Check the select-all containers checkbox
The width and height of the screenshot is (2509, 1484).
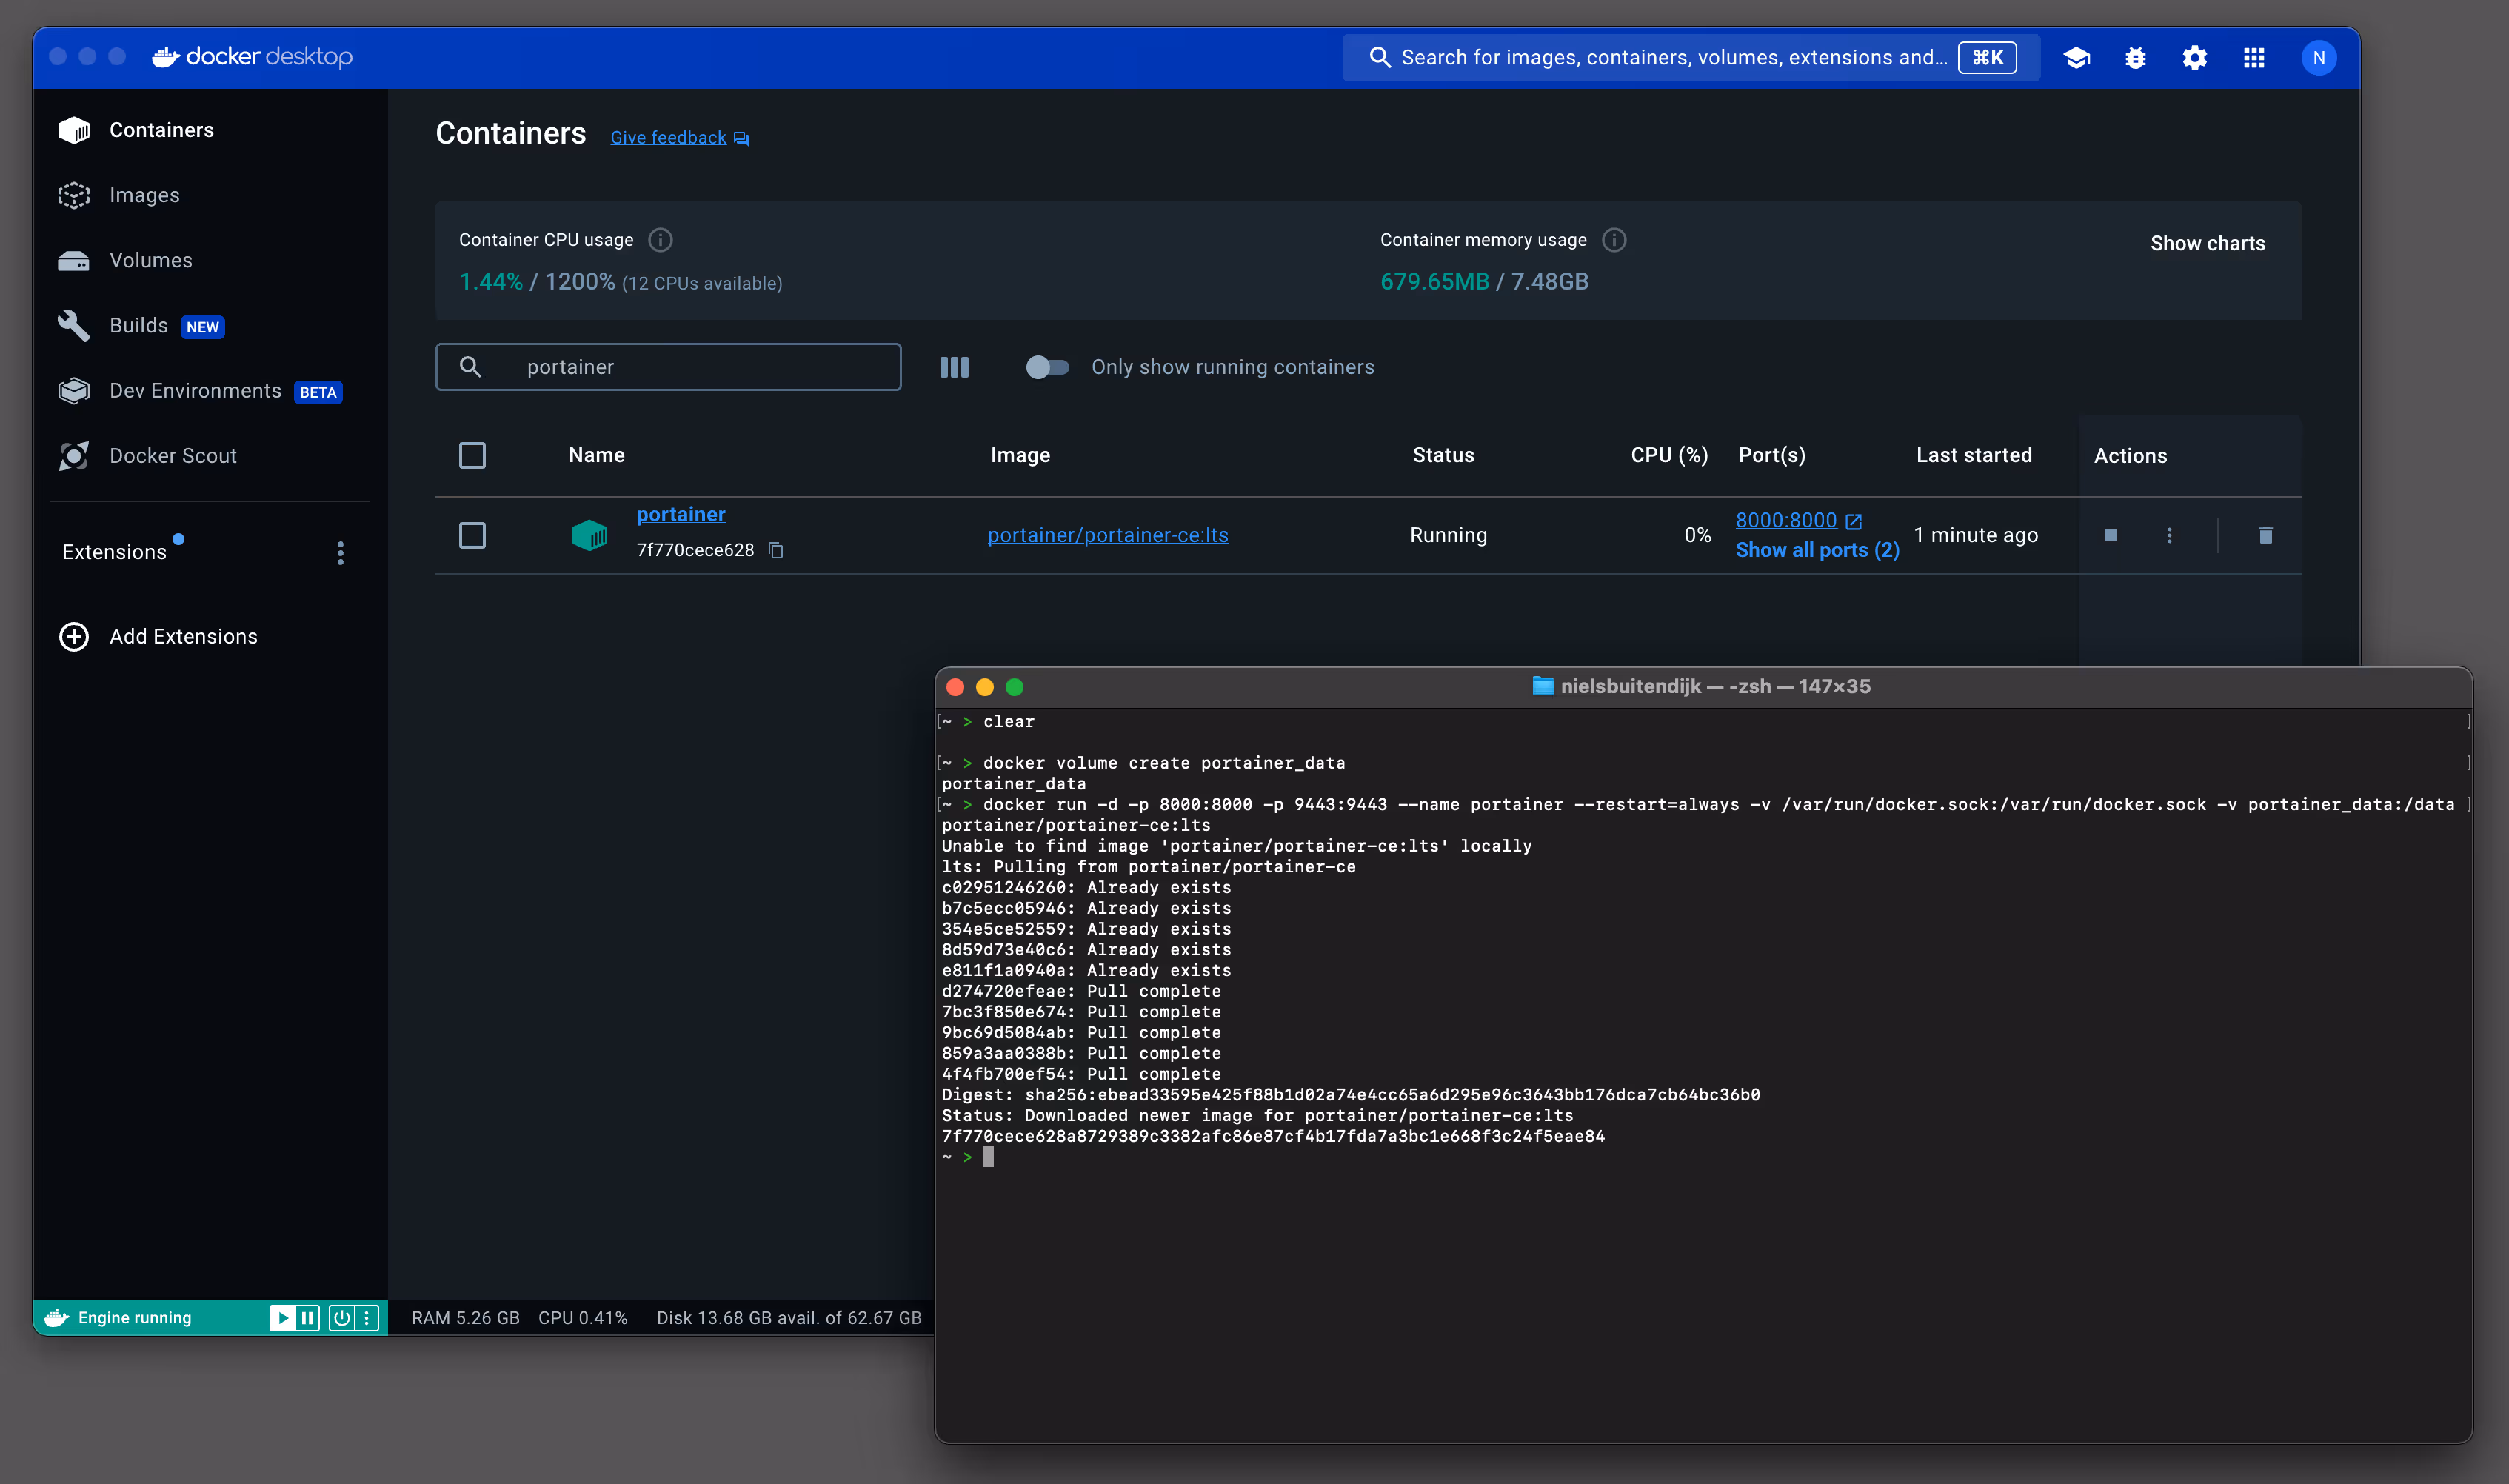click(x=472, y=455)
